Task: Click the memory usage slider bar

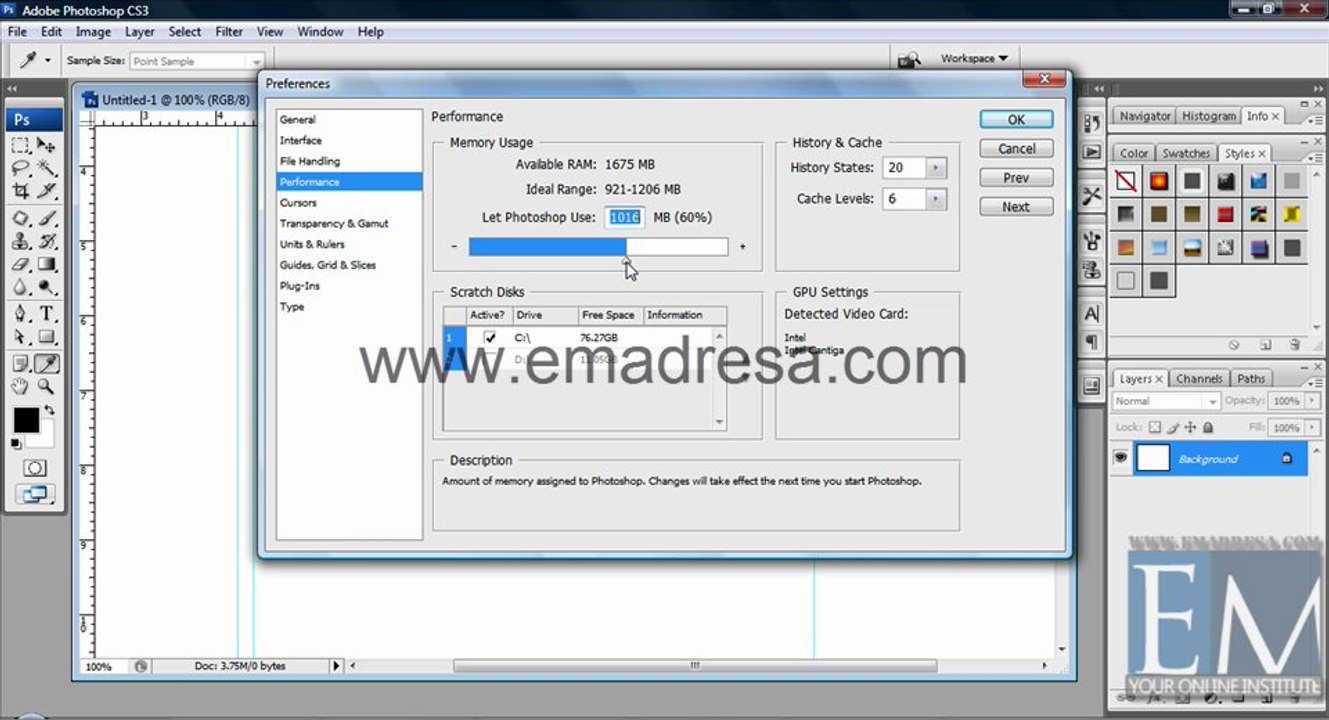Action: coord(598,246)
